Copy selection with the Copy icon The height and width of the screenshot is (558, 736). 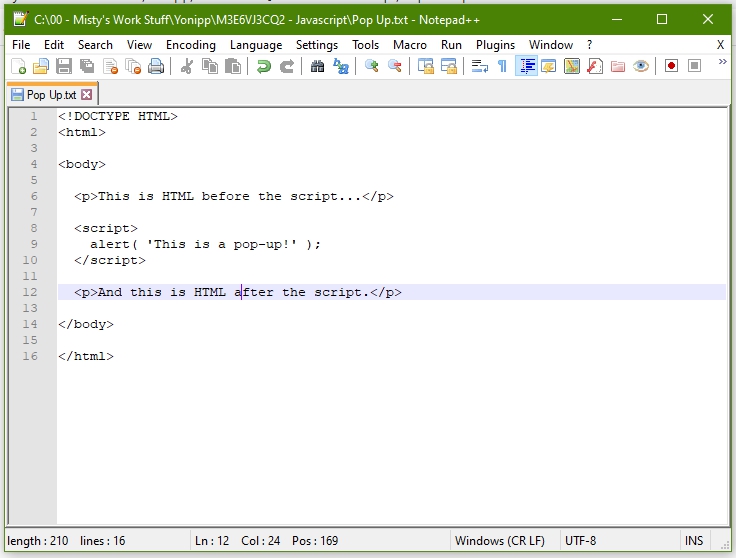210,66
